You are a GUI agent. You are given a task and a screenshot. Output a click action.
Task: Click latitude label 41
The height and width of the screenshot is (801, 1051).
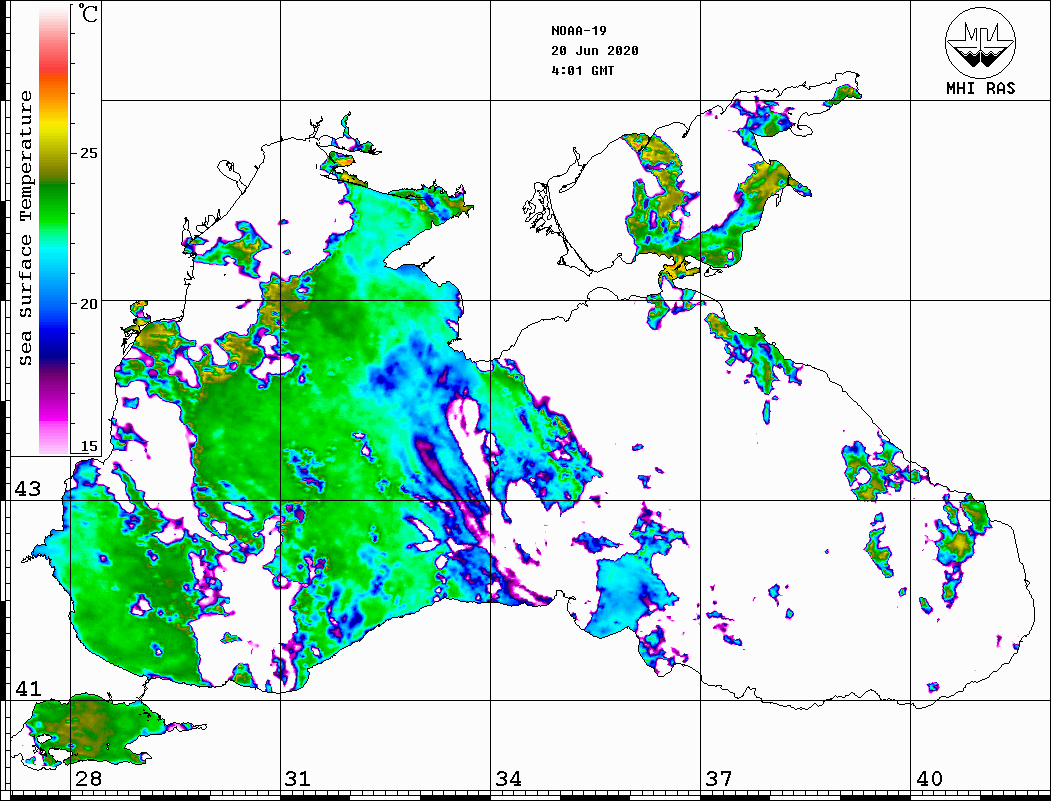coord(28,688)
